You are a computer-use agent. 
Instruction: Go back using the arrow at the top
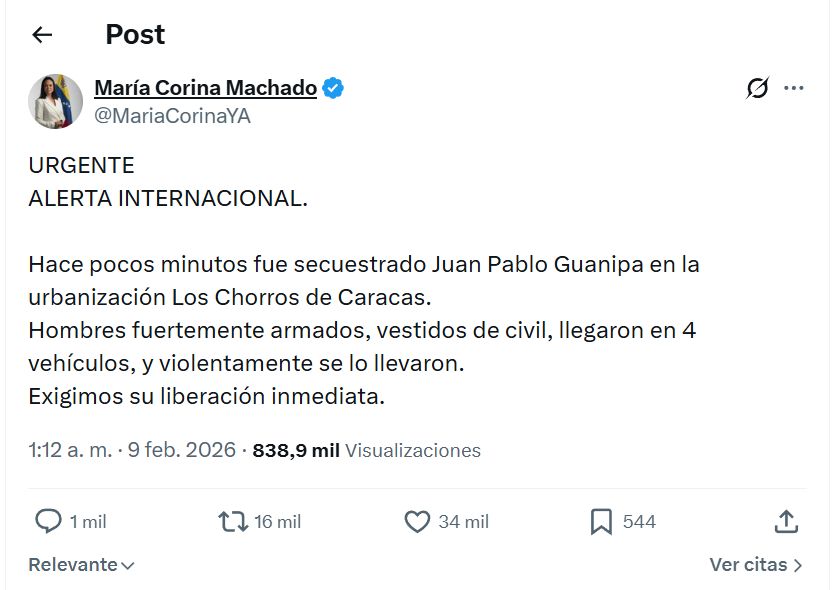point(40,33)
